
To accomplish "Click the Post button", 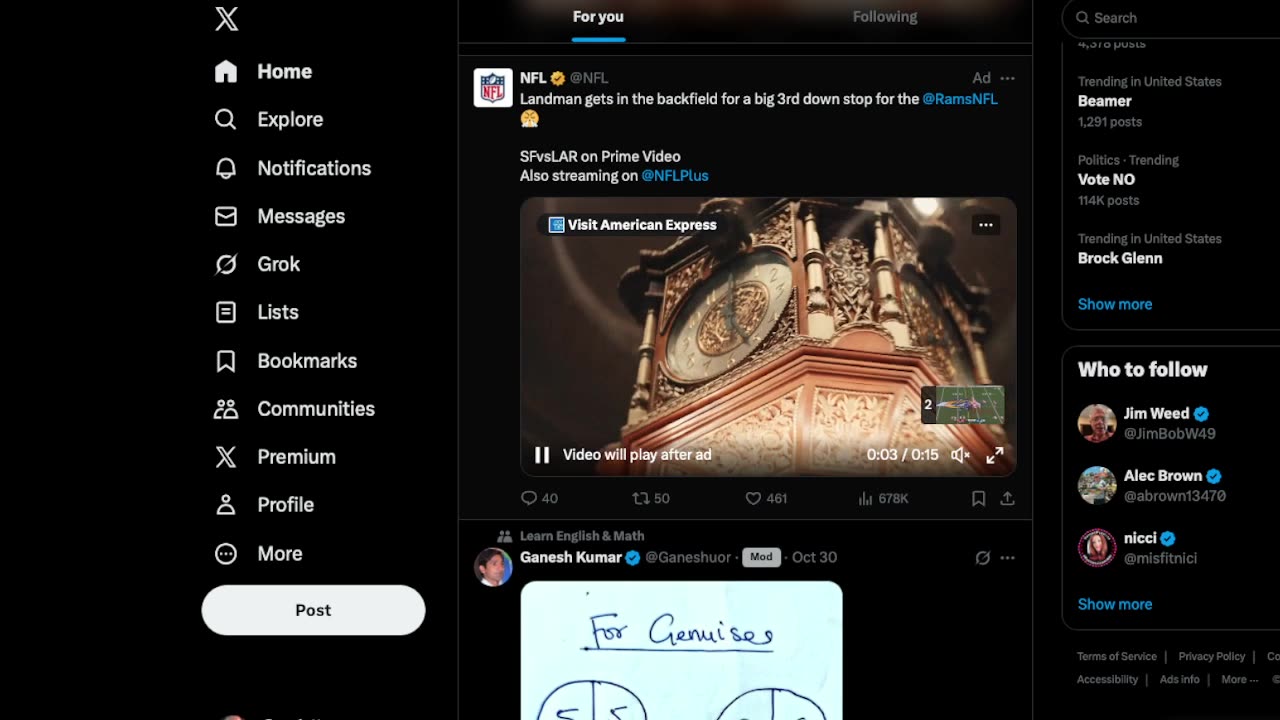I will (x=313, y=610).
